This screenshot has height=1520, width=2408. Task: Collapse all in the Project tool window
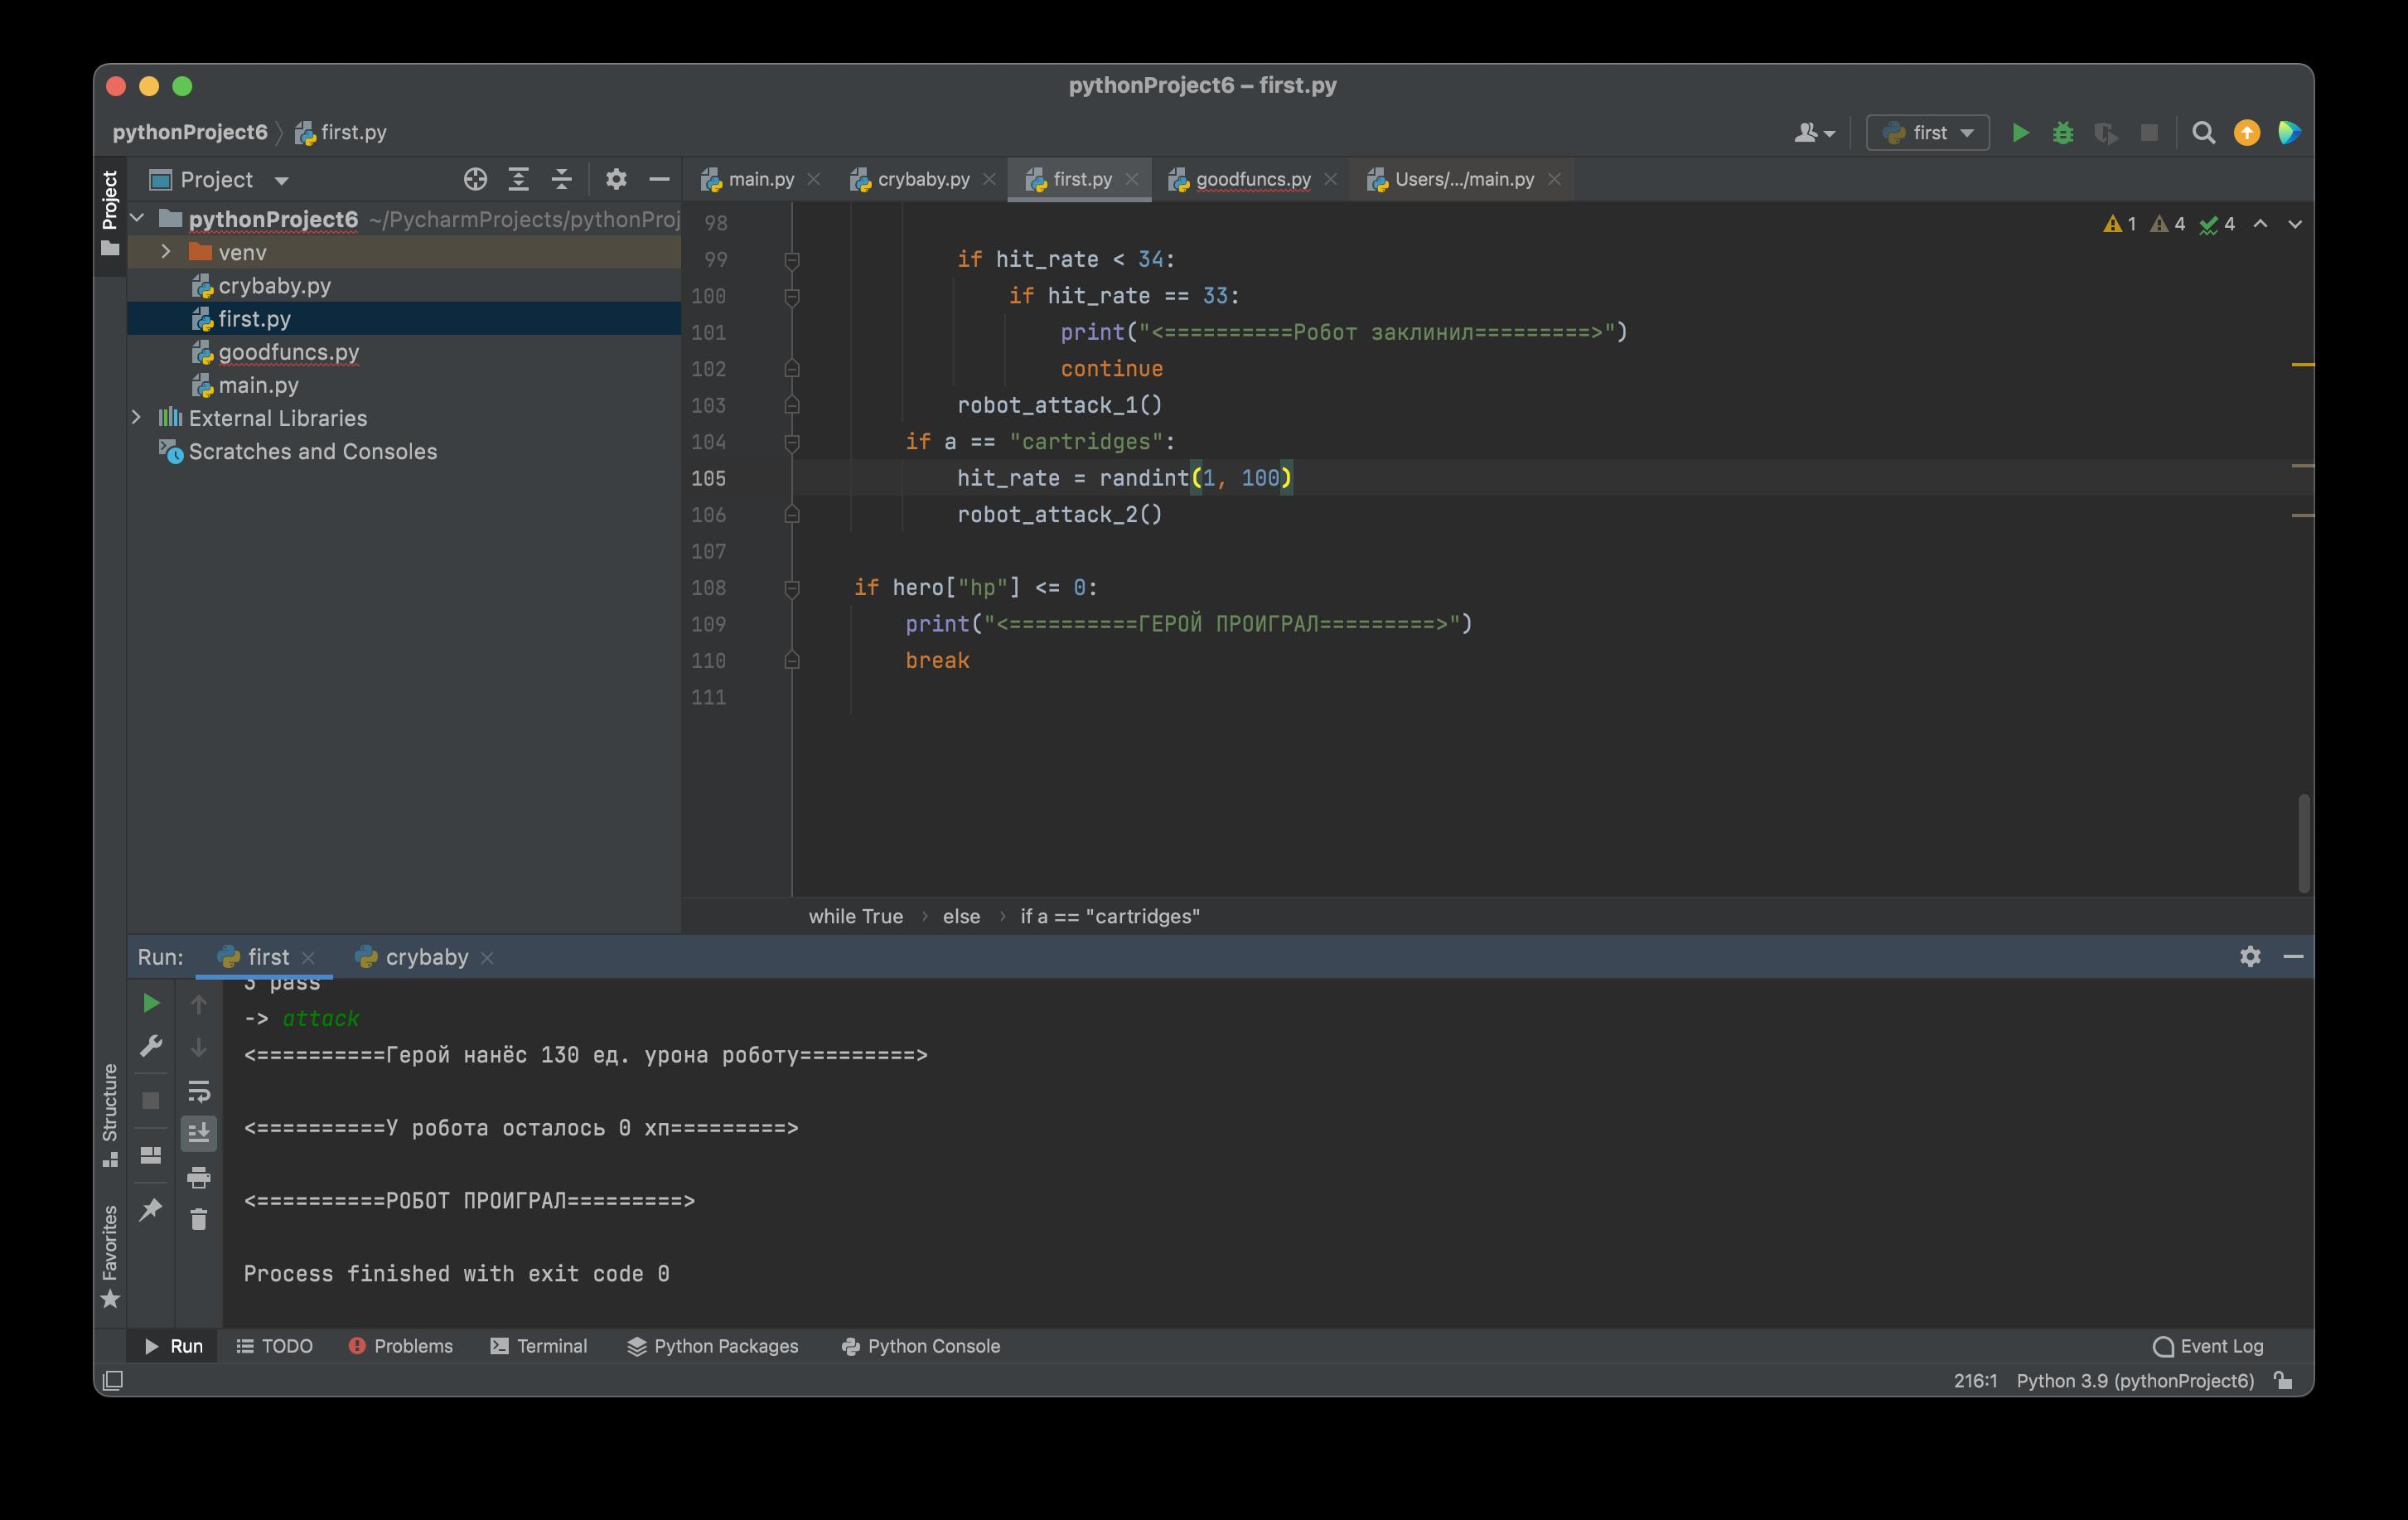point(561,180)
